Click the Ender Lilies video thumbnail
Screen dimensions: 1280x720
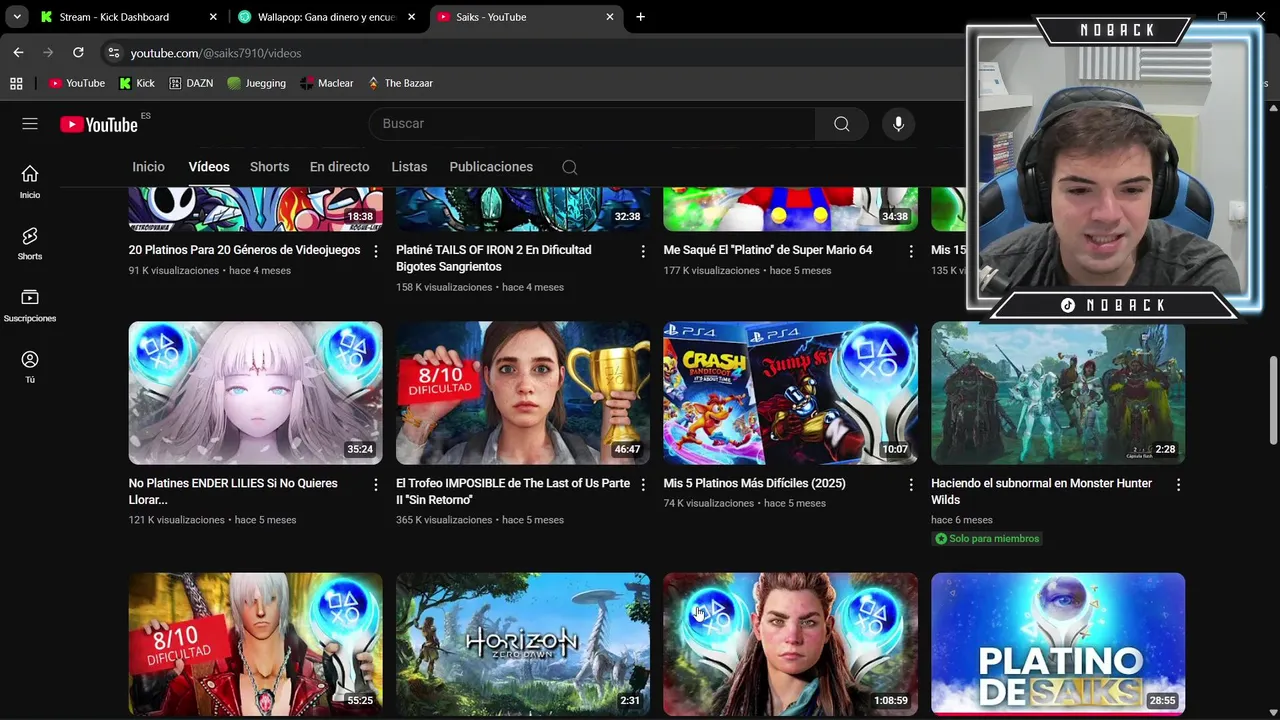pyautogui.click(x=255, y=392)
